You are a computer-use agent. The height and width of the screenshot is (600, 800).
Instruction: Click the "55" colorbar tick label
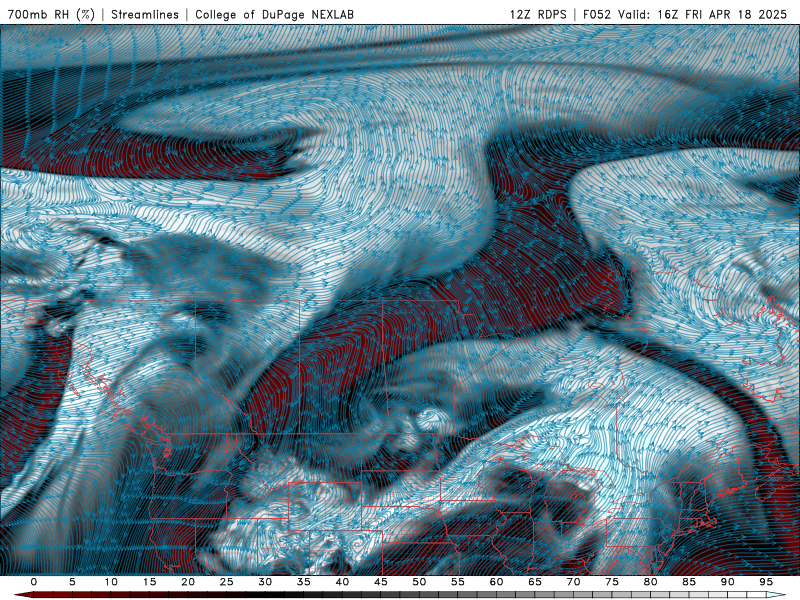tap(458, 582)
